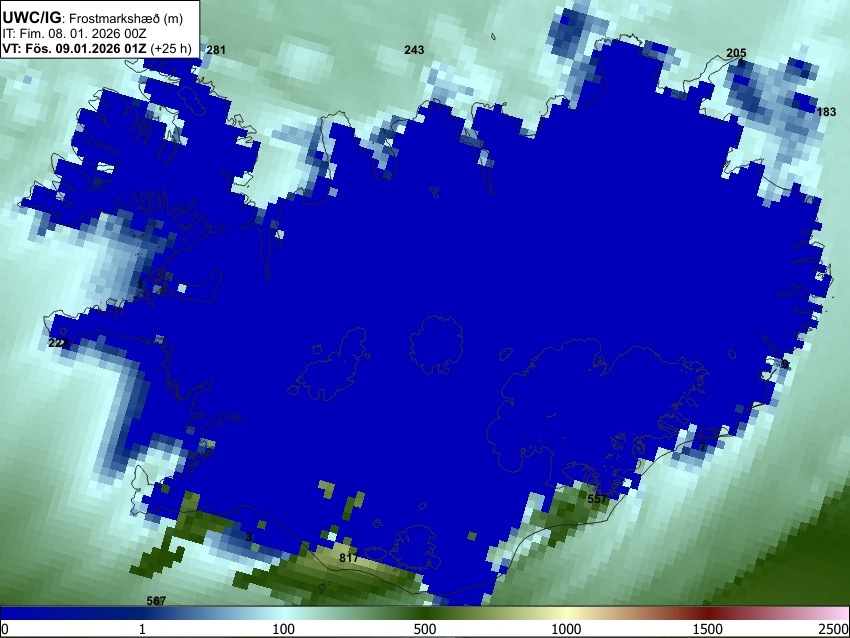The height and width of the screenshot is (638, 850).
Task: Click the "(+25 h)" forecast offset text
Action: click(x=171, y=48)
